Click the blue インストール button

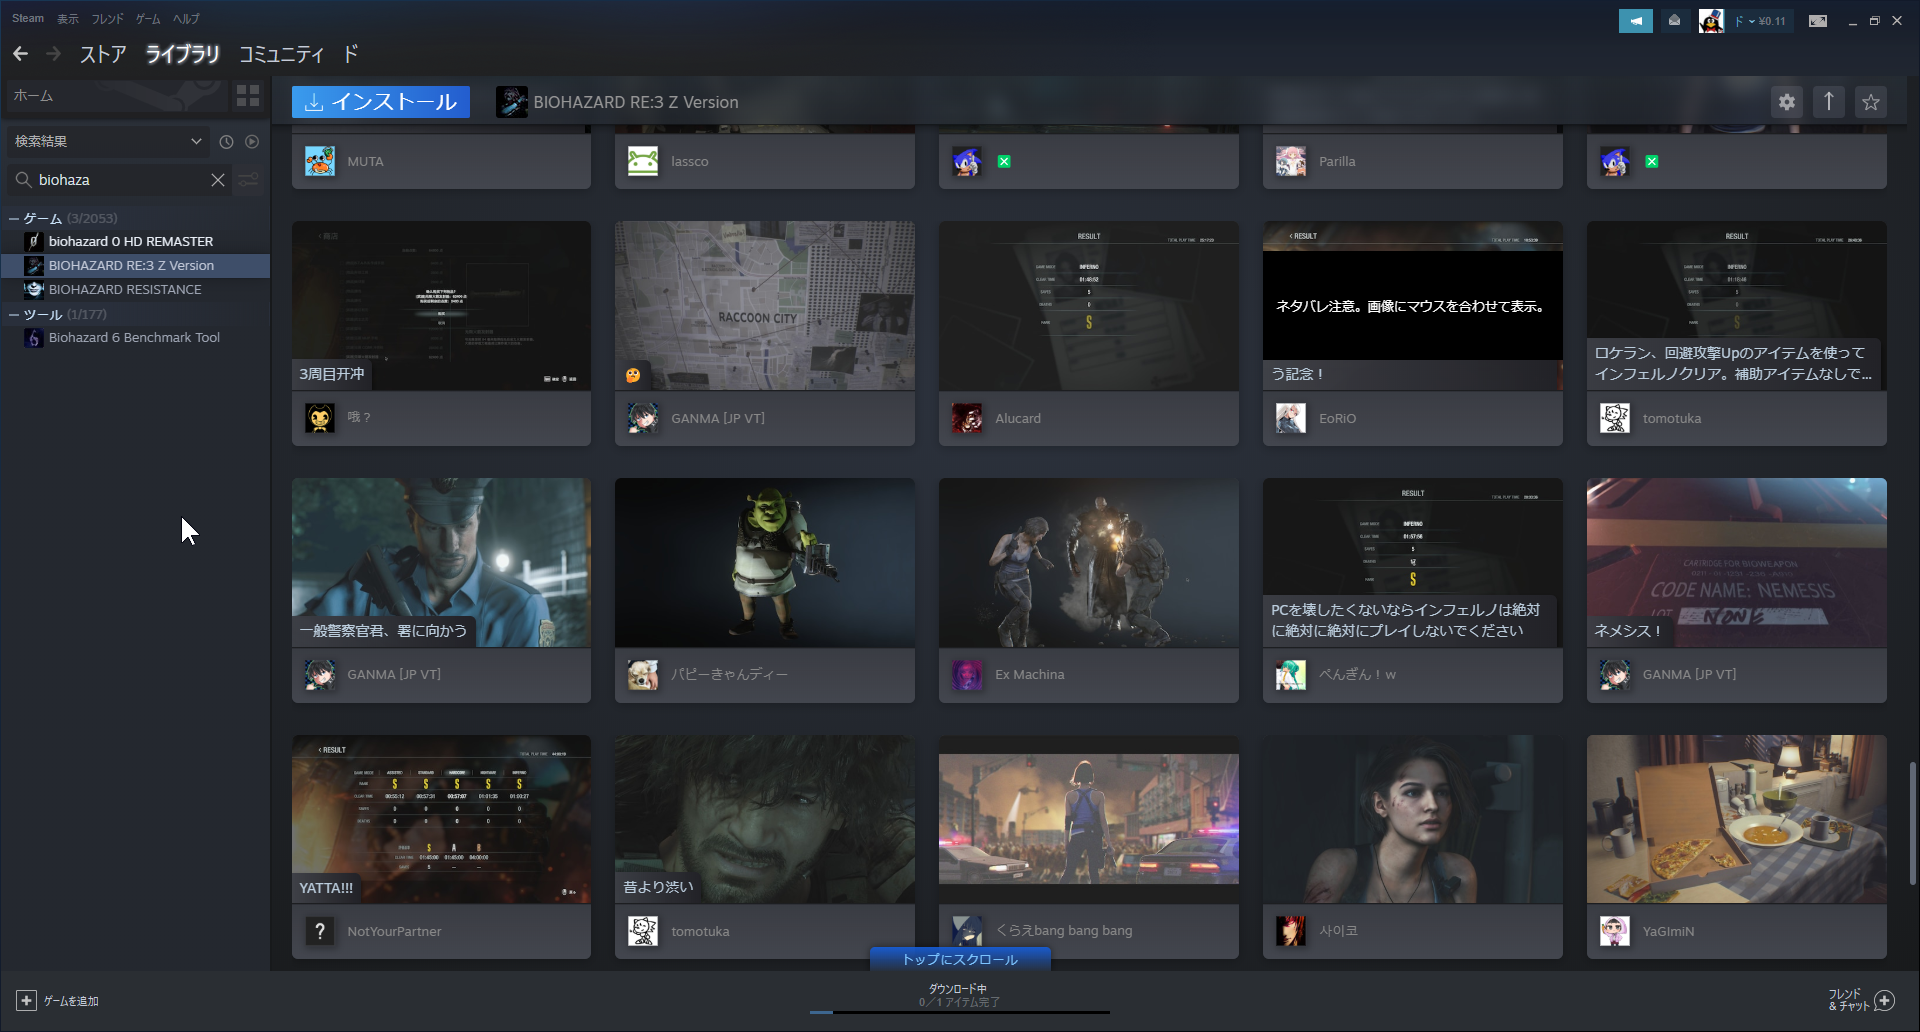click(381, 102)
